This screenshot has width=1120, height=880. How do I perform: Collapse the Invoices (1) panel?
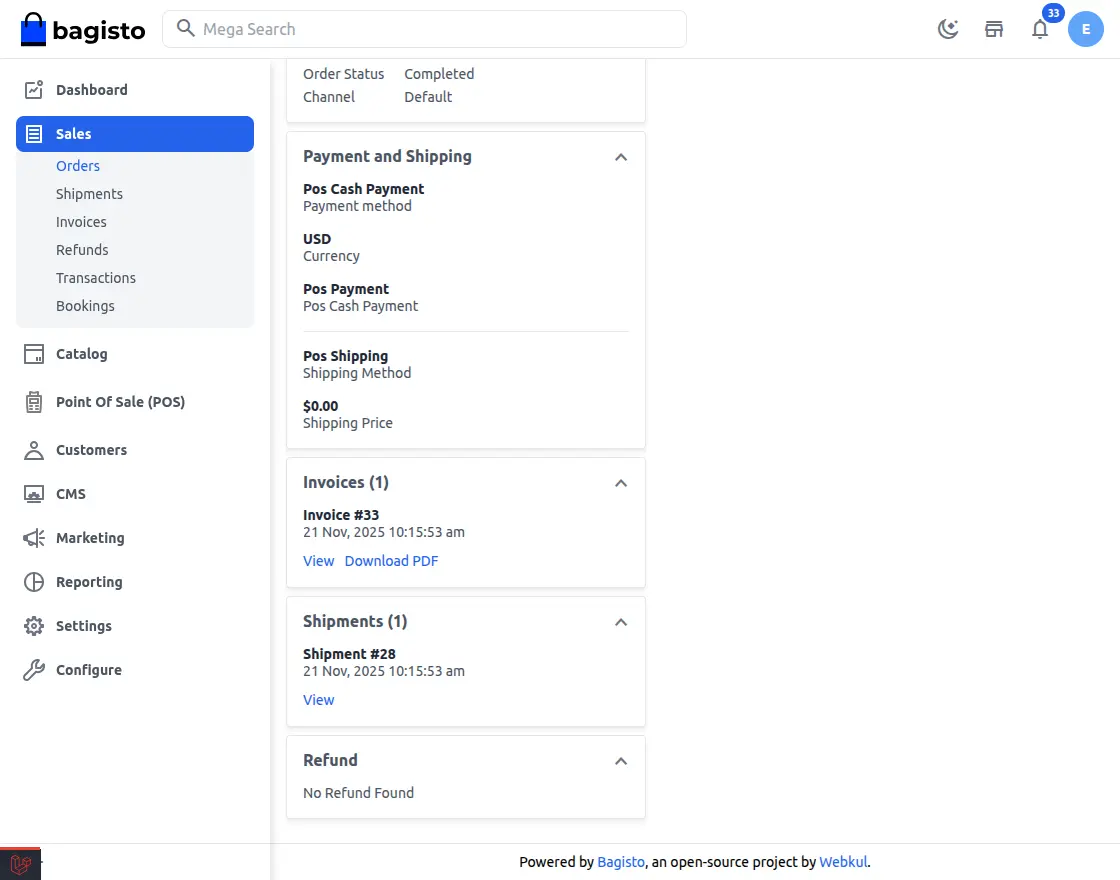[x=621, y=483]
